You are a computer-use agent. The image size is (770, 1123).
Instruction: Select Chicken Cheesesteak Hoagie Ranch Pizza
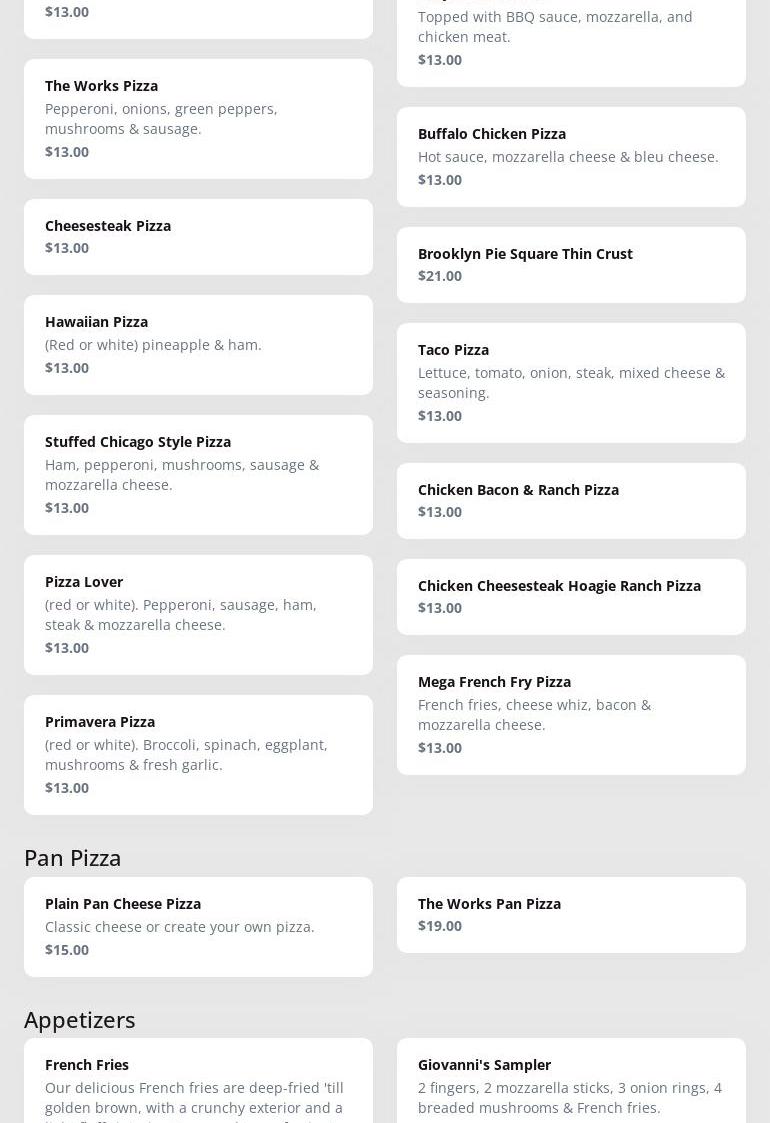point(571,596)
